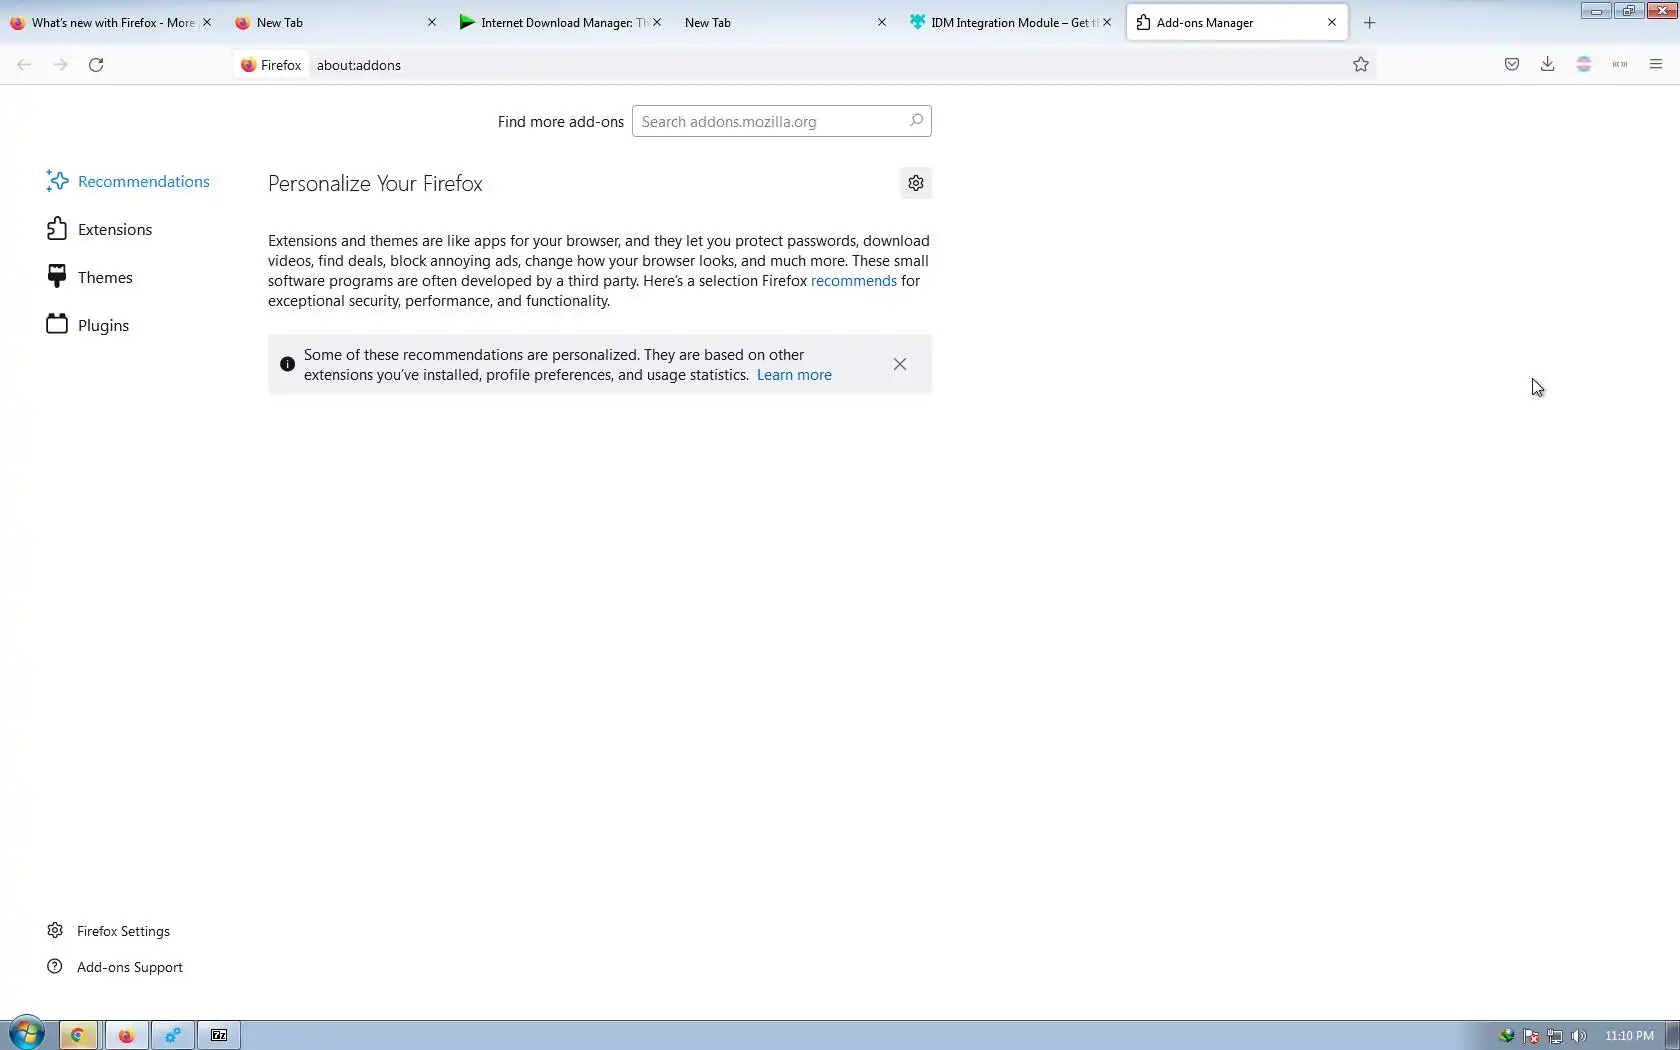Click the Show desktop strip at taskbar end
The height and width of the screenshot is (1050, 1680).
tap(1672, 1035)
